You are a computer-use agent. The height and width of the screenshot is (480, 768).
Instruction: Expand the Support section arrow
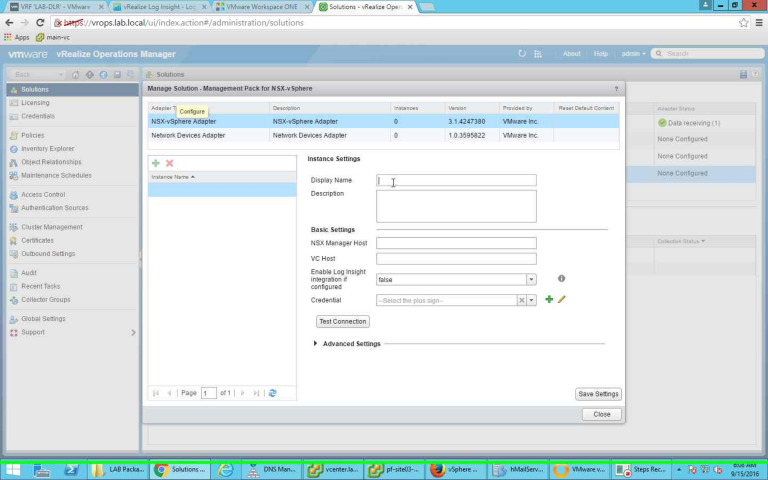click(133, 333)
